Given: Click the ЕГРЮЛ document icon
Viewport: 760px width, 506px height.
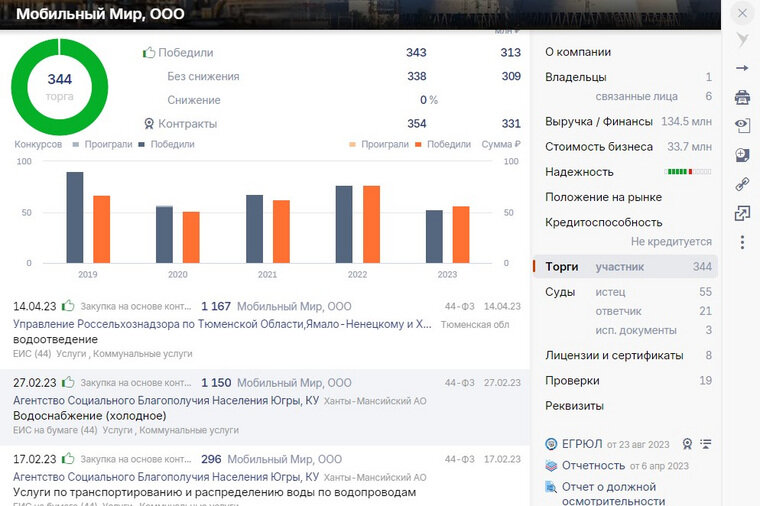Looking at the screenshot, I should coord(551,444).
